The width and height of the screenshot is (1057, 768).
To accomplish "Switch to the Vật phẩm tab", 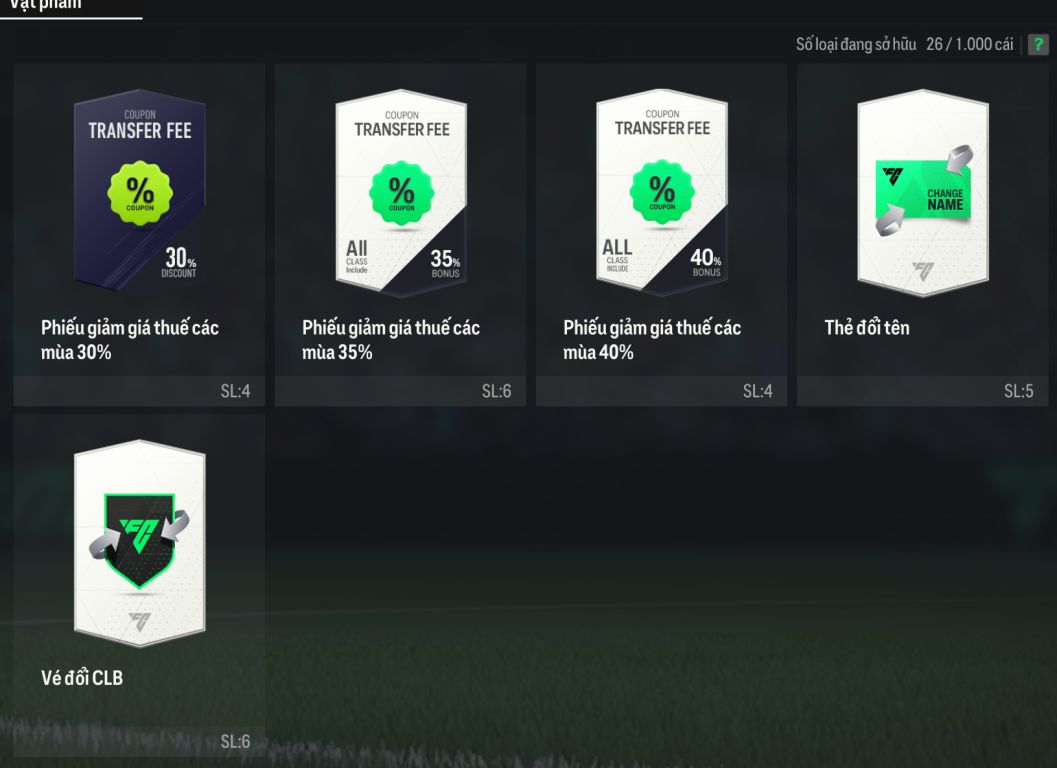I will (x=45, y=5).
